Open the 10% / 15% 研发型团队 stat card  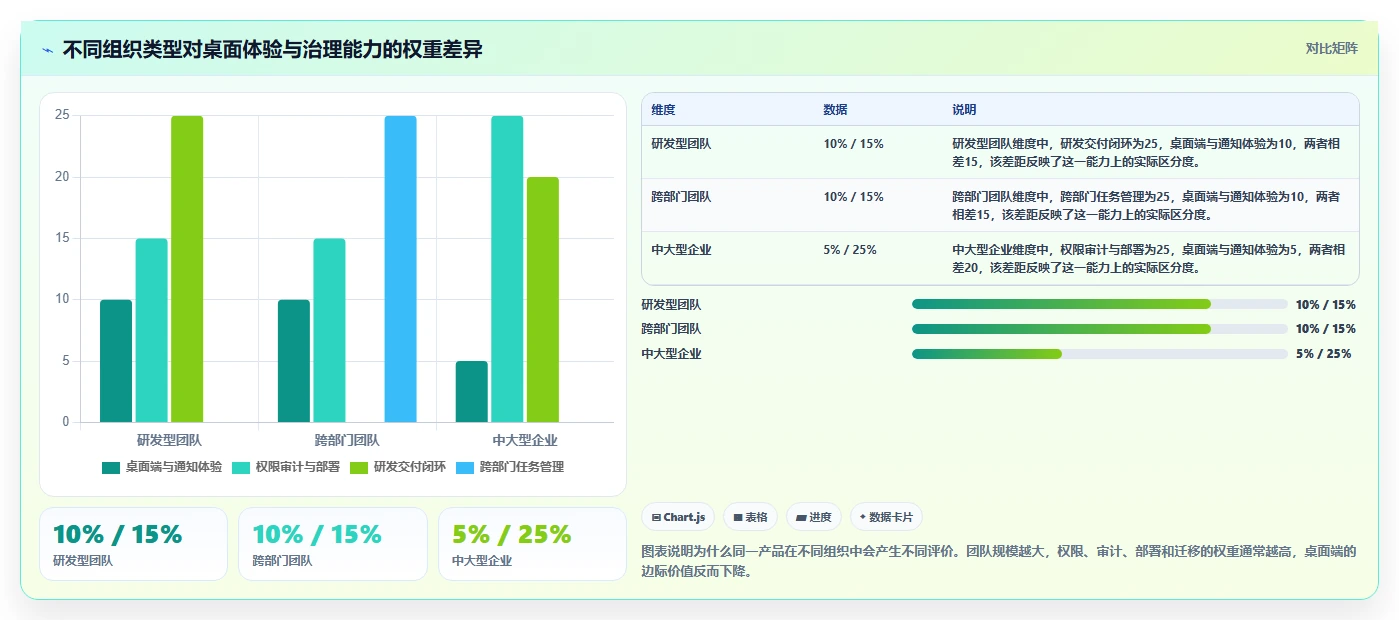(134, 544)
